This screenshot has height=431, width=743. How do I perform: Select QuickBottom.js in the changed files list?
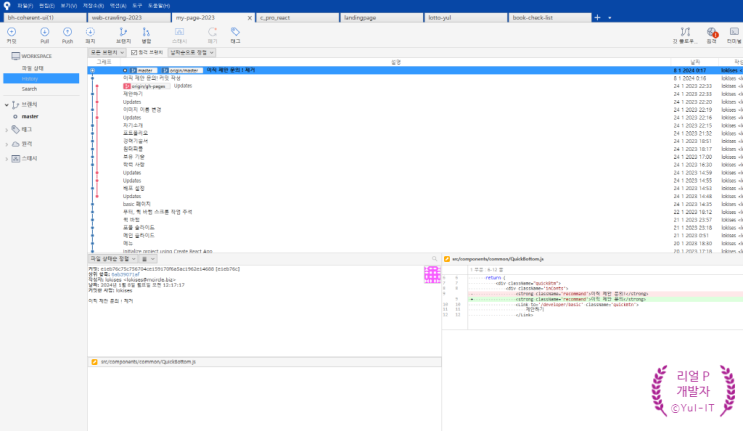pos(264,362)
